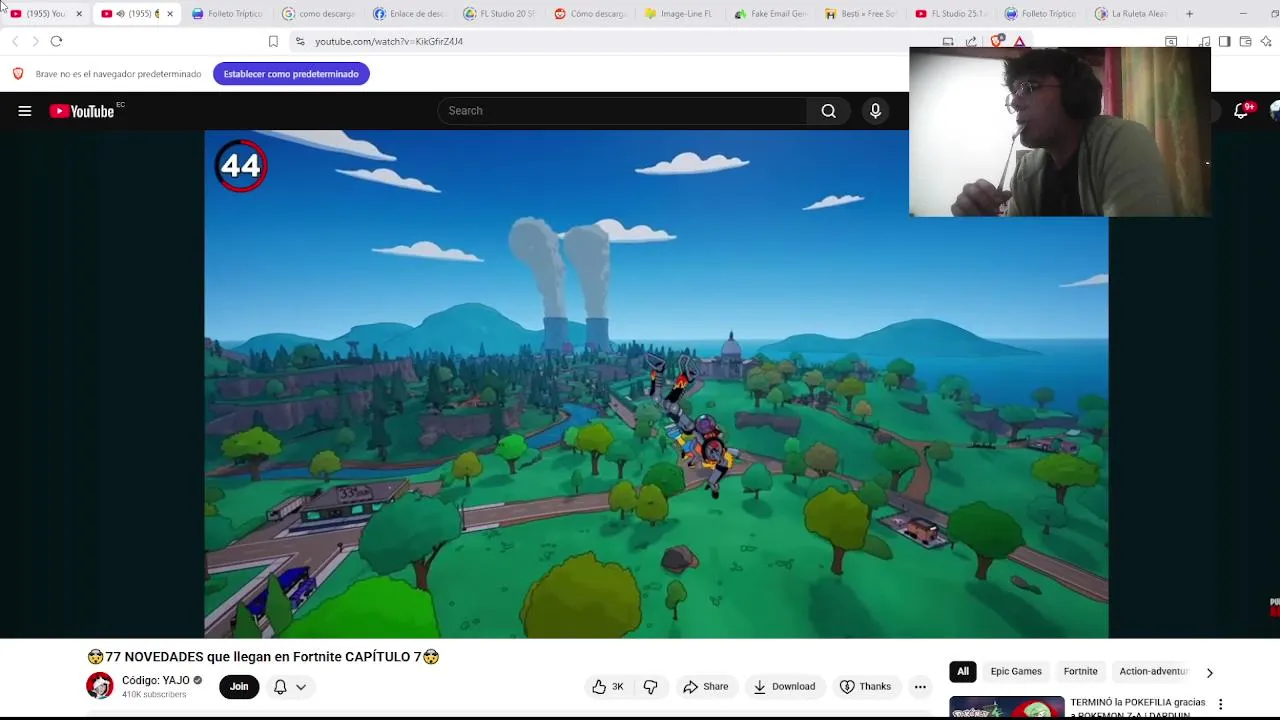Switch to the 'Cómo descarga' Reddit tab
This screenshot has width=1280, height=720.
(x=591, y=13)
